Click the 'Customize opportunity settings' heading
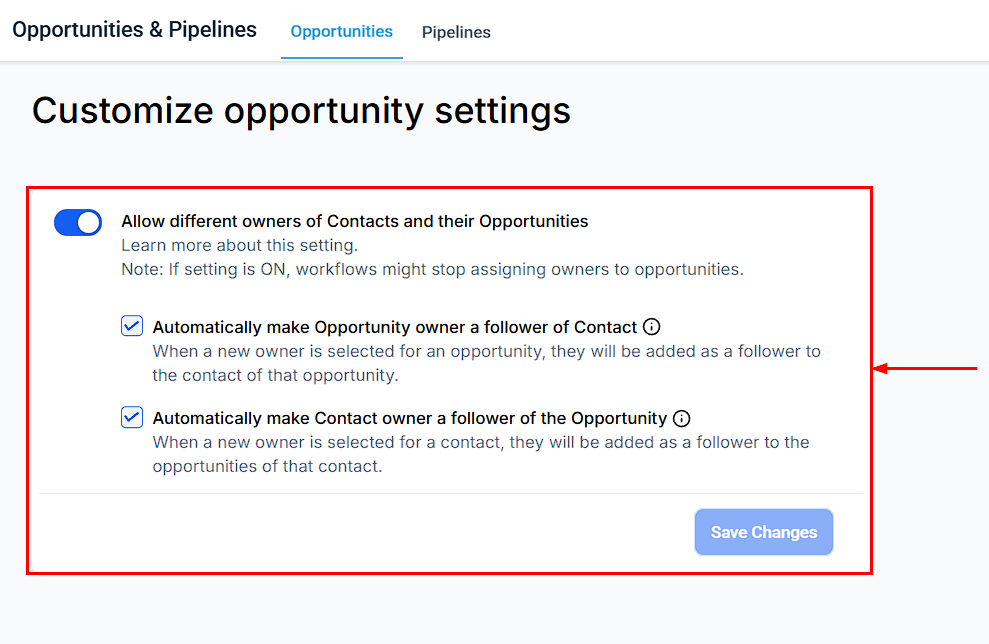989x644 pixels. (301, 110)
